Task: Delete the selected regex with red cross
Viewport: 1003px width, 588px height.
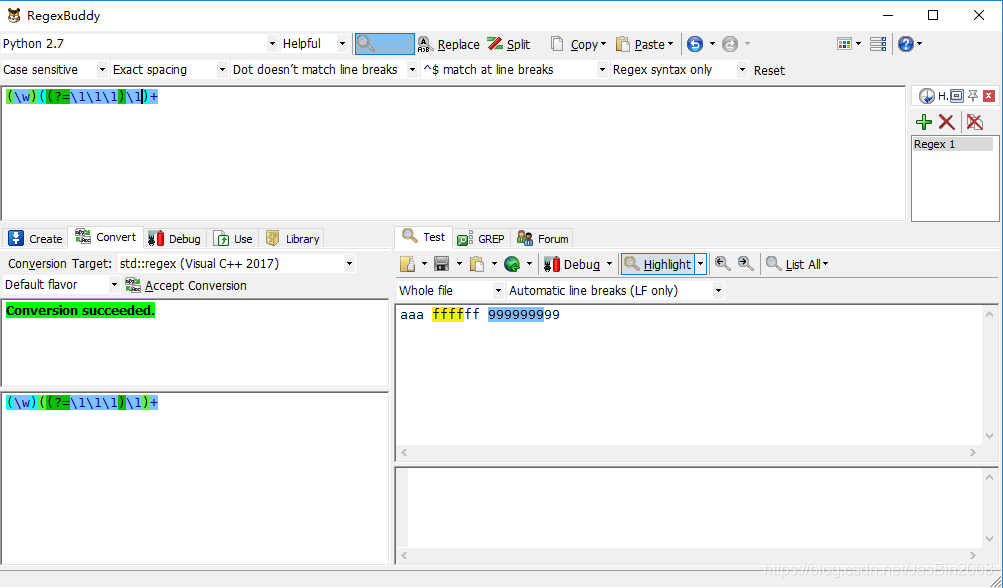Action: [947, 122]
